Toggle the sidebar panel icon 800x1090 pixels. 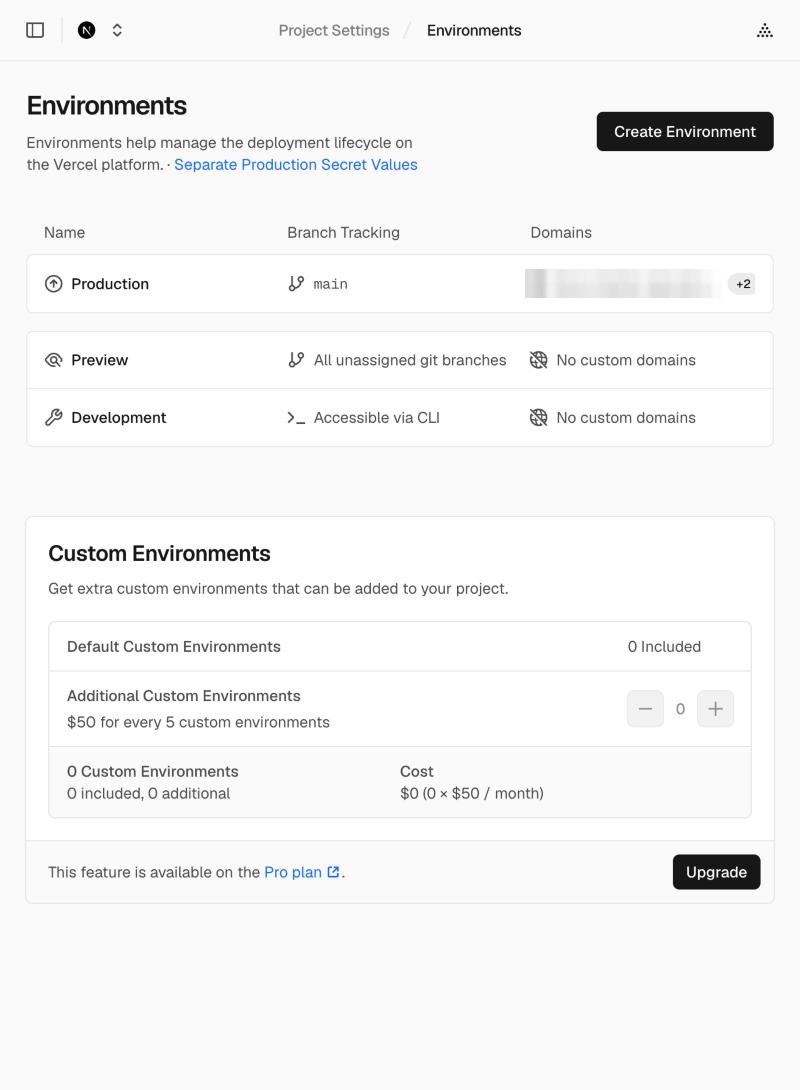tap(35, 30)
